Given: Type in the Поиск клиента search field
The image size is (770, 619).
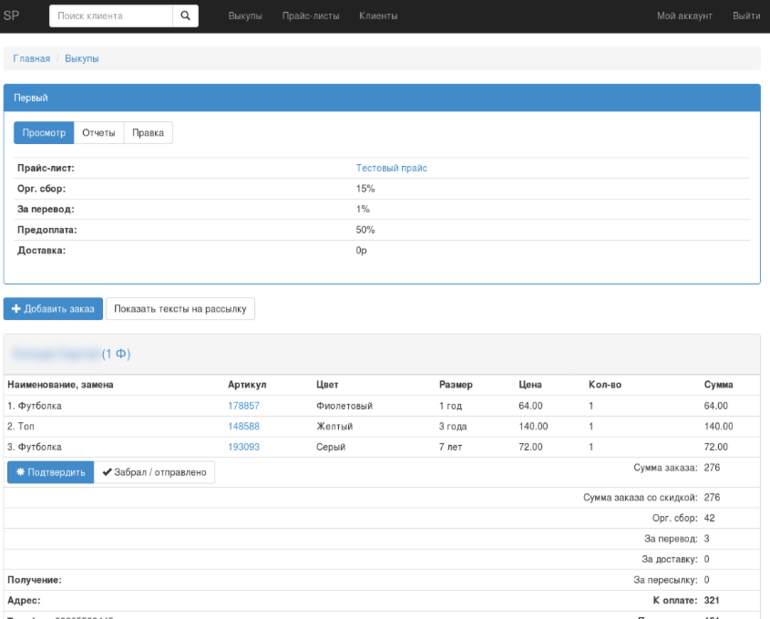Looking at the screenshot, I should click(111, 16).
